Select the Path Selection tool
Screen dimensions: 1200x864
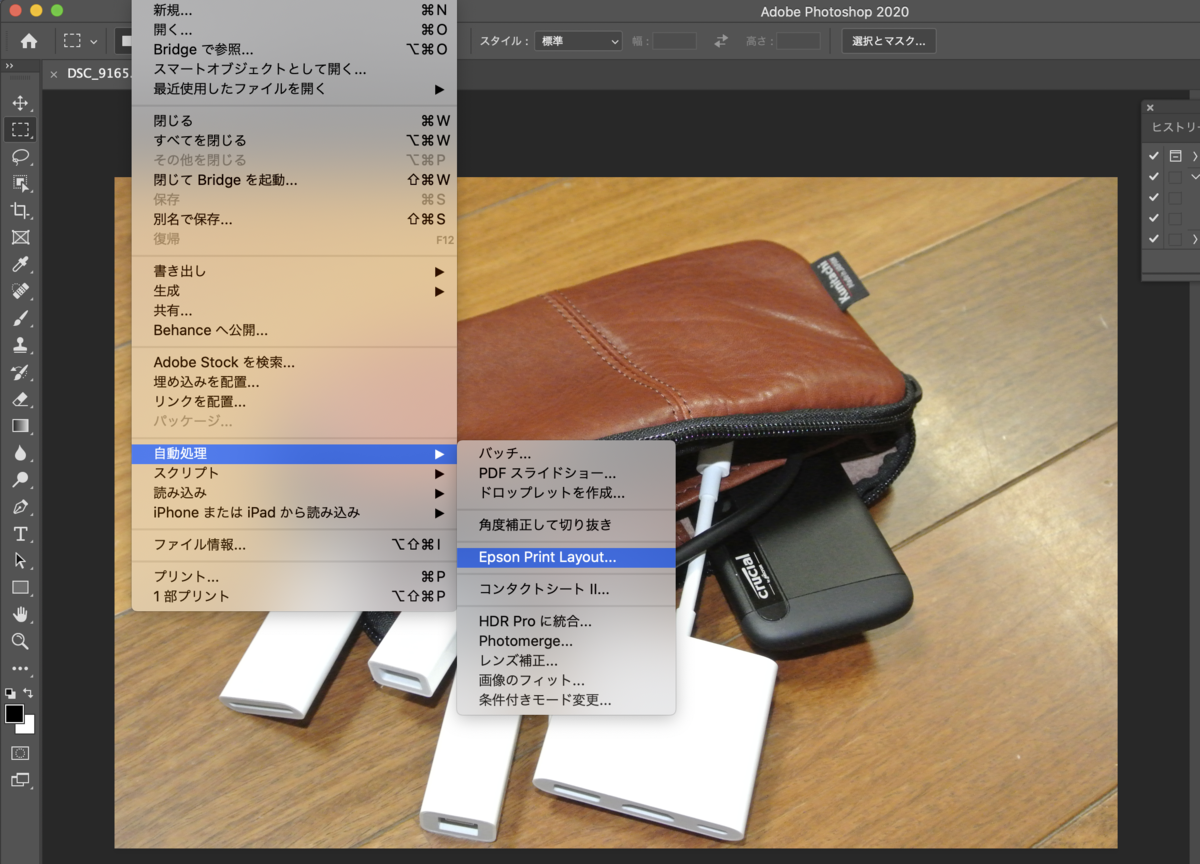tap(20, 561)
